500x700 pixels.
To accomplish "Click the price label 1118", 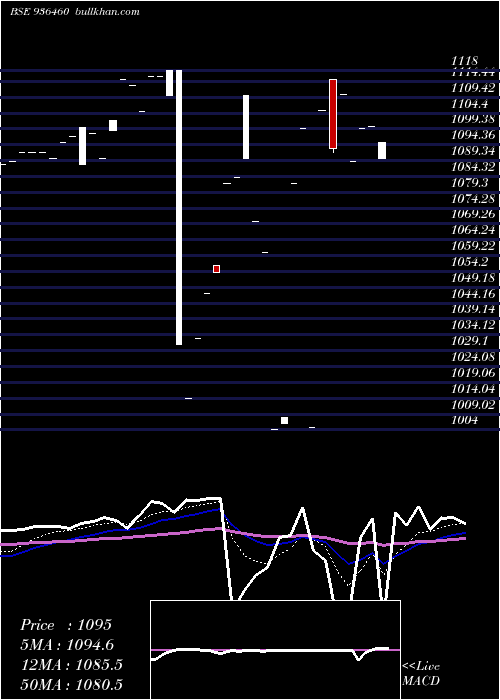I will [465, 61].
